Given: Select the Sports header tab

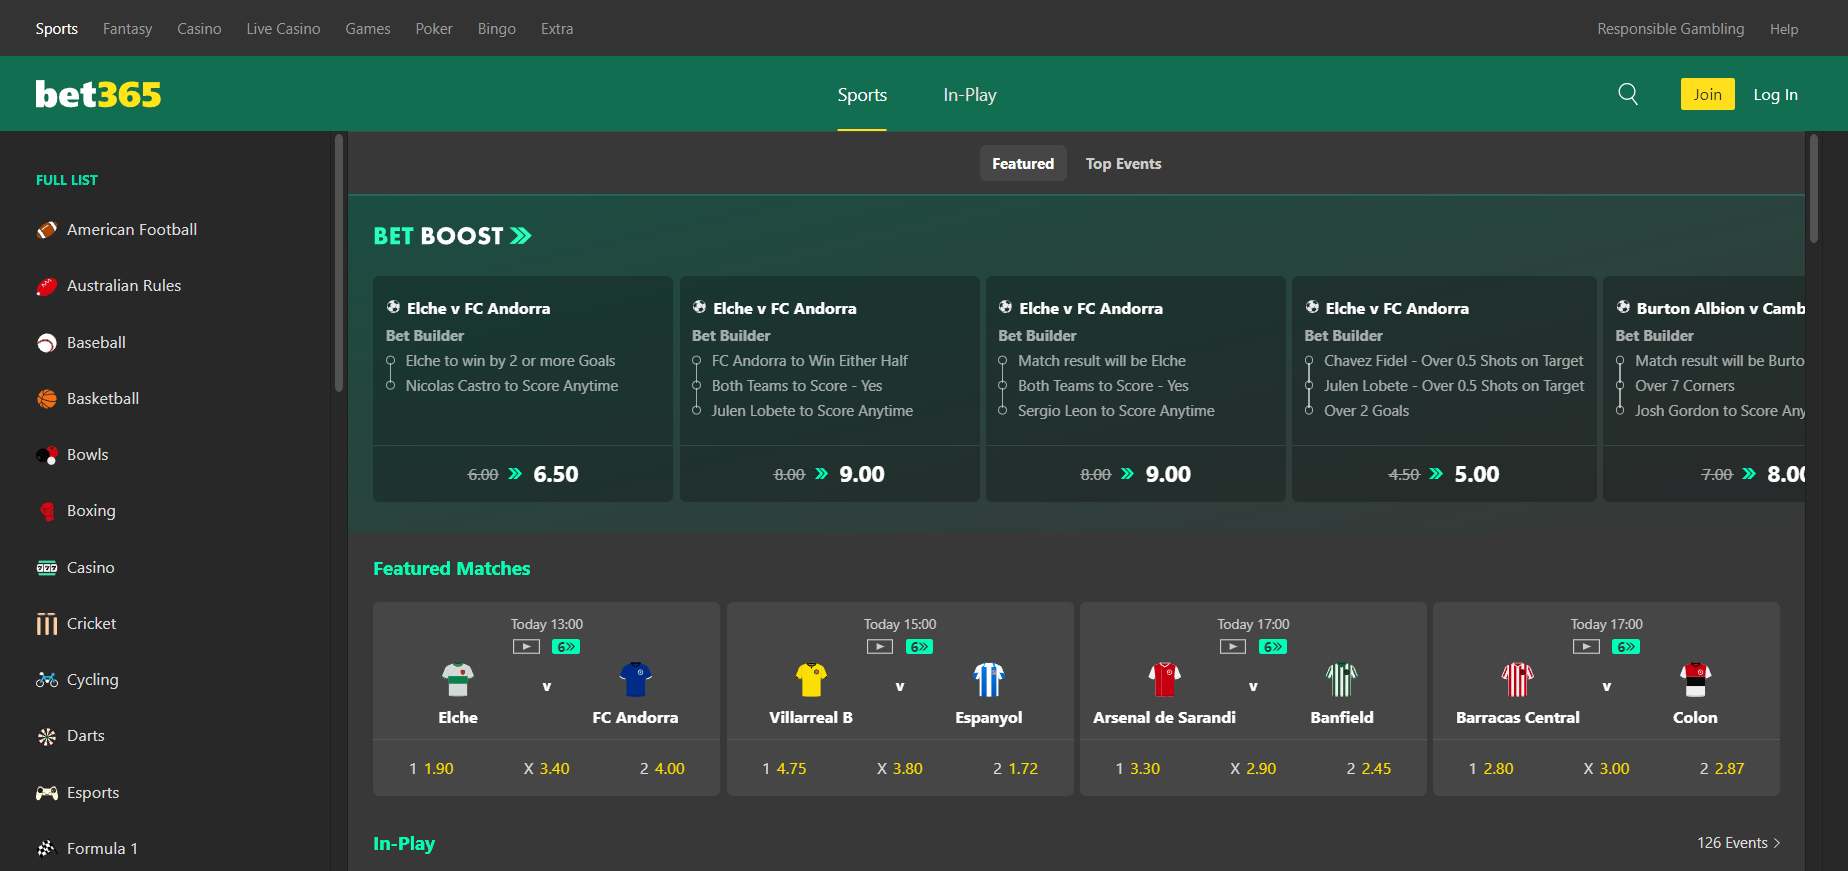Looking at the screenshot, I should pos(862,95).
